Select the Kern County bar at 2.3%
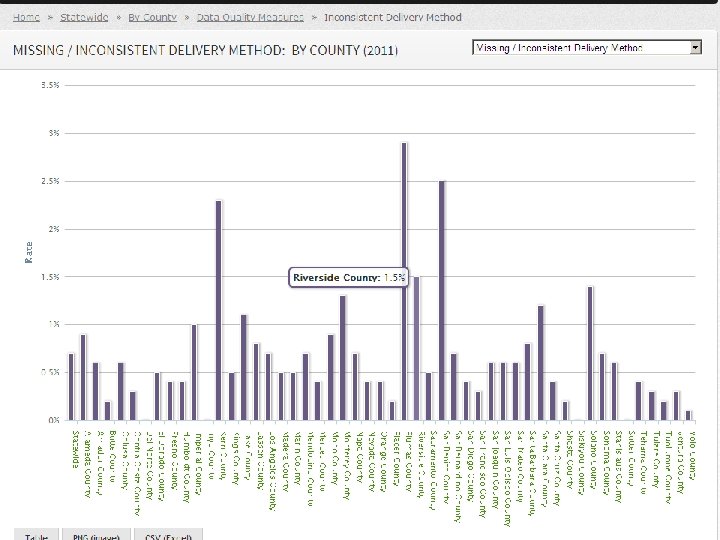 click(x=219, y=310)
